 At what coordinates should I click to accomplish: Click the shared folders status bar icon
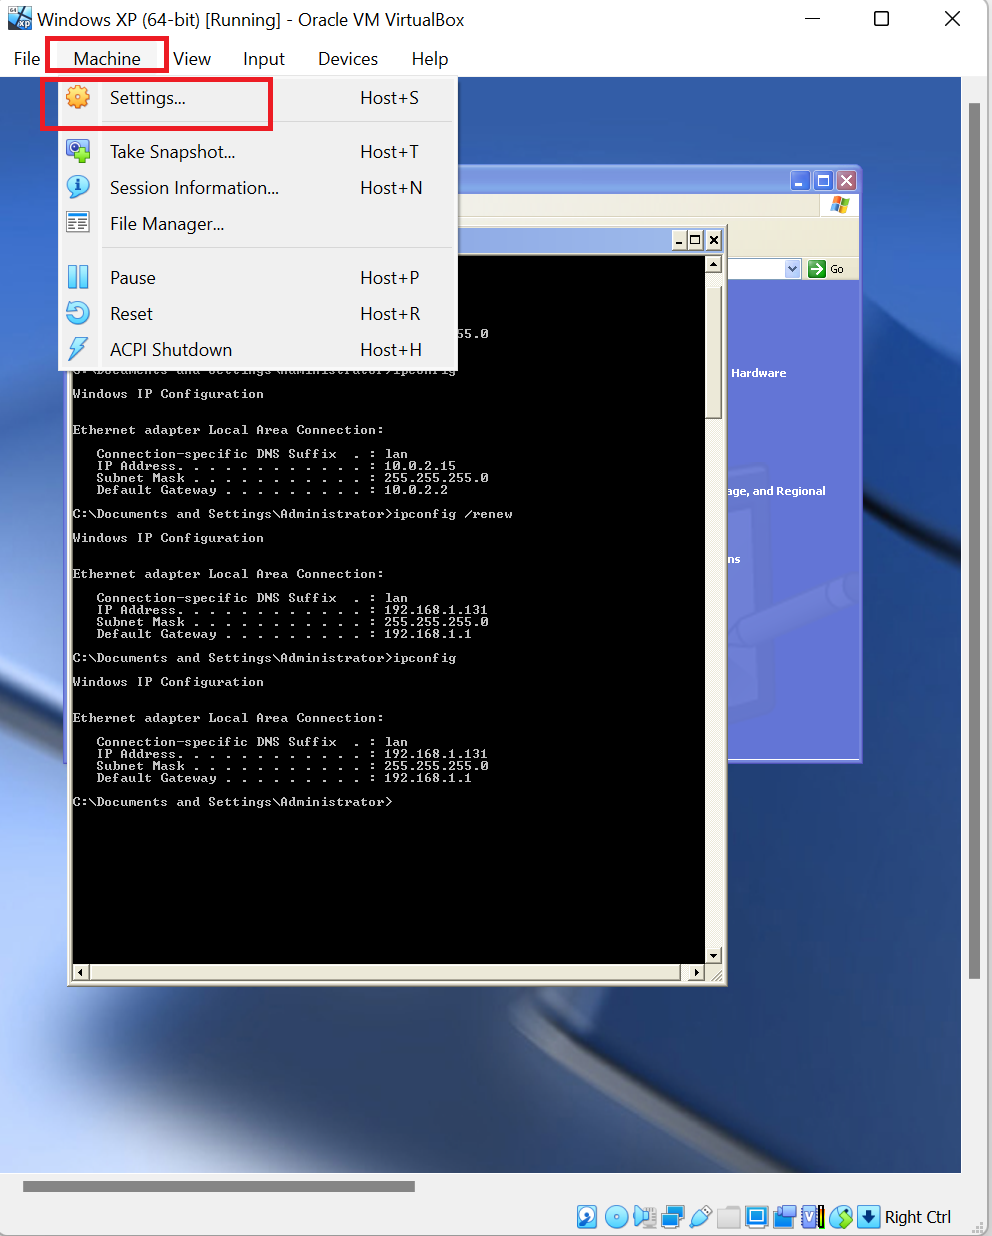[x=729, y=1217]
